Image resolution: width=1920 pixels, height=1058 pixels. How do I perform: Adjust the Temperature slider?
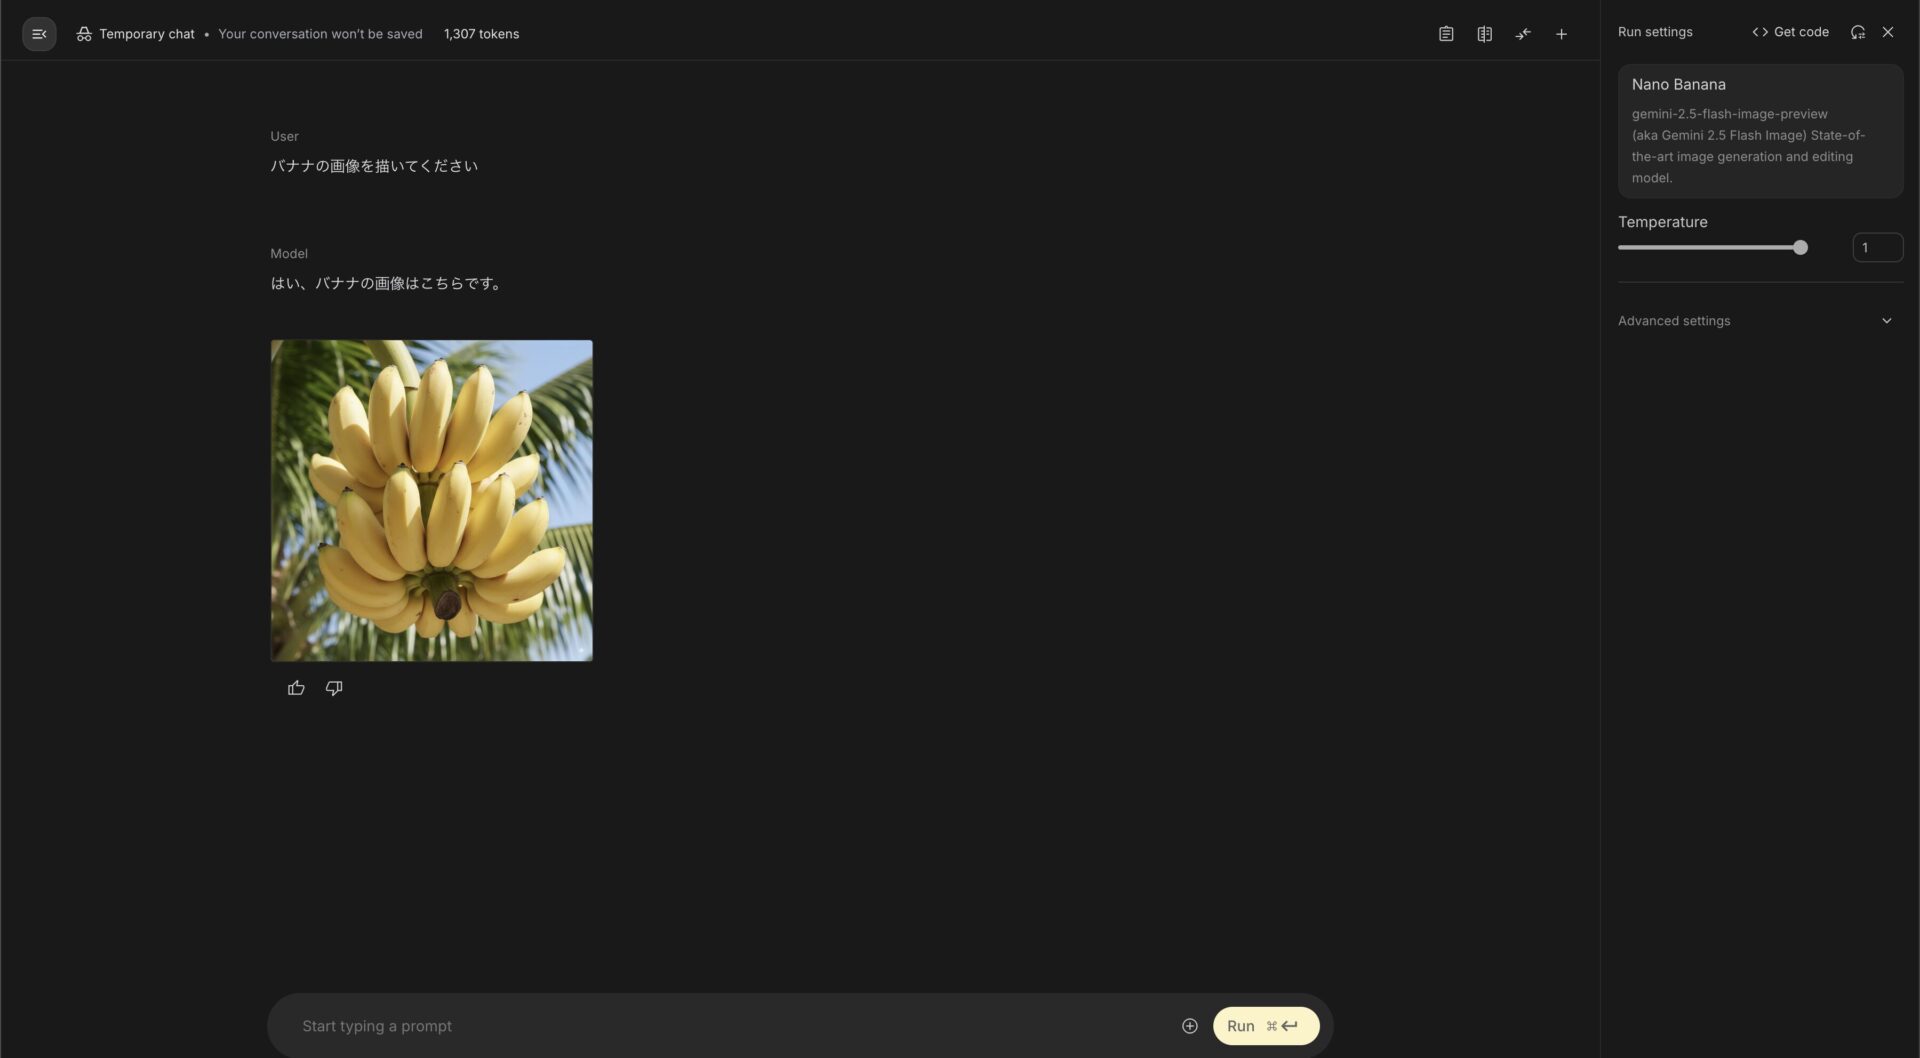tap(1799, 247)
